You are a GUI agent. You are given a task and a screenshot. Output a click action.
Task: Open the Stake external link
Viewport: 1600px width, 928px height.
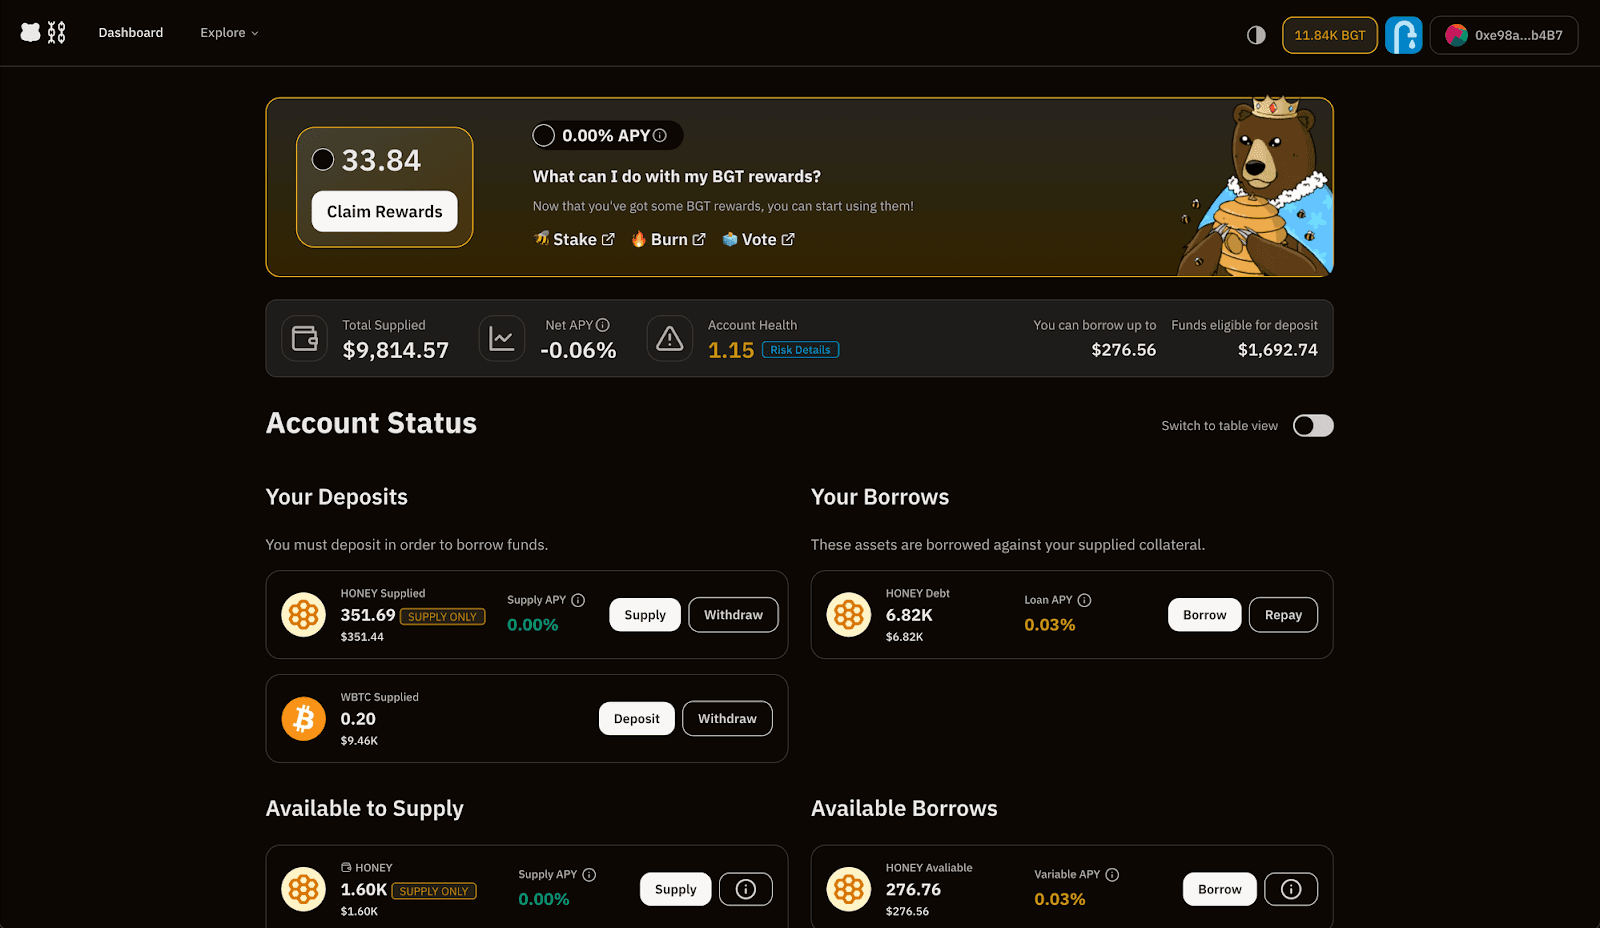point(575,239)
